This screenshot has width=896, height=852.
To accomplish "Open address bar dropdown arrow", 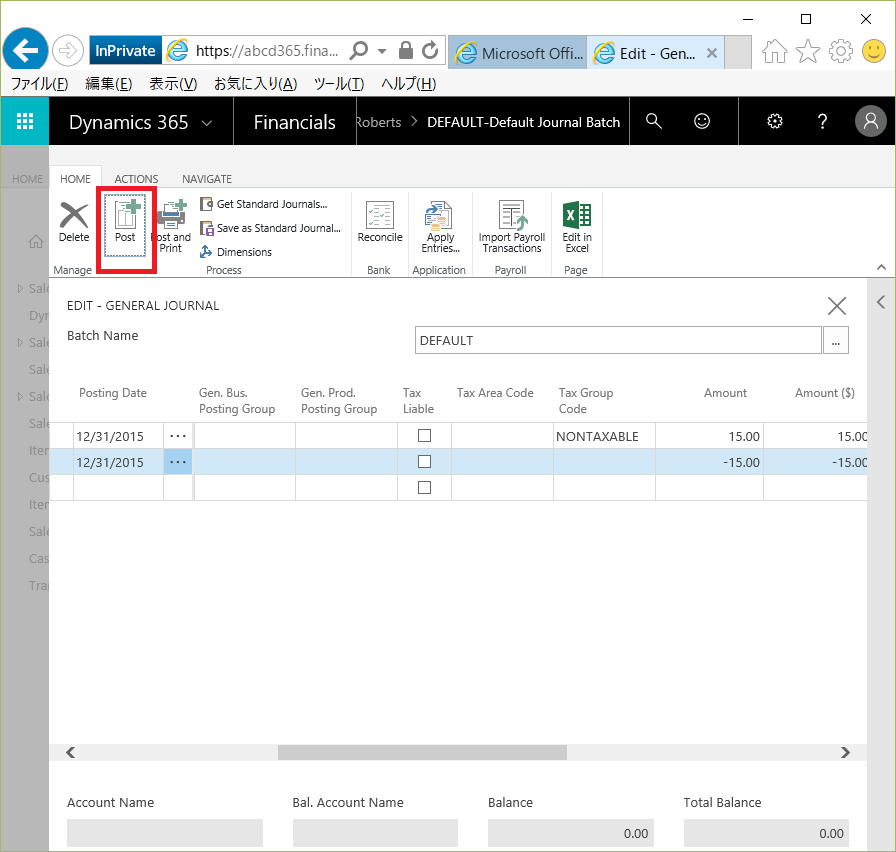I will (x=382, y=51).
